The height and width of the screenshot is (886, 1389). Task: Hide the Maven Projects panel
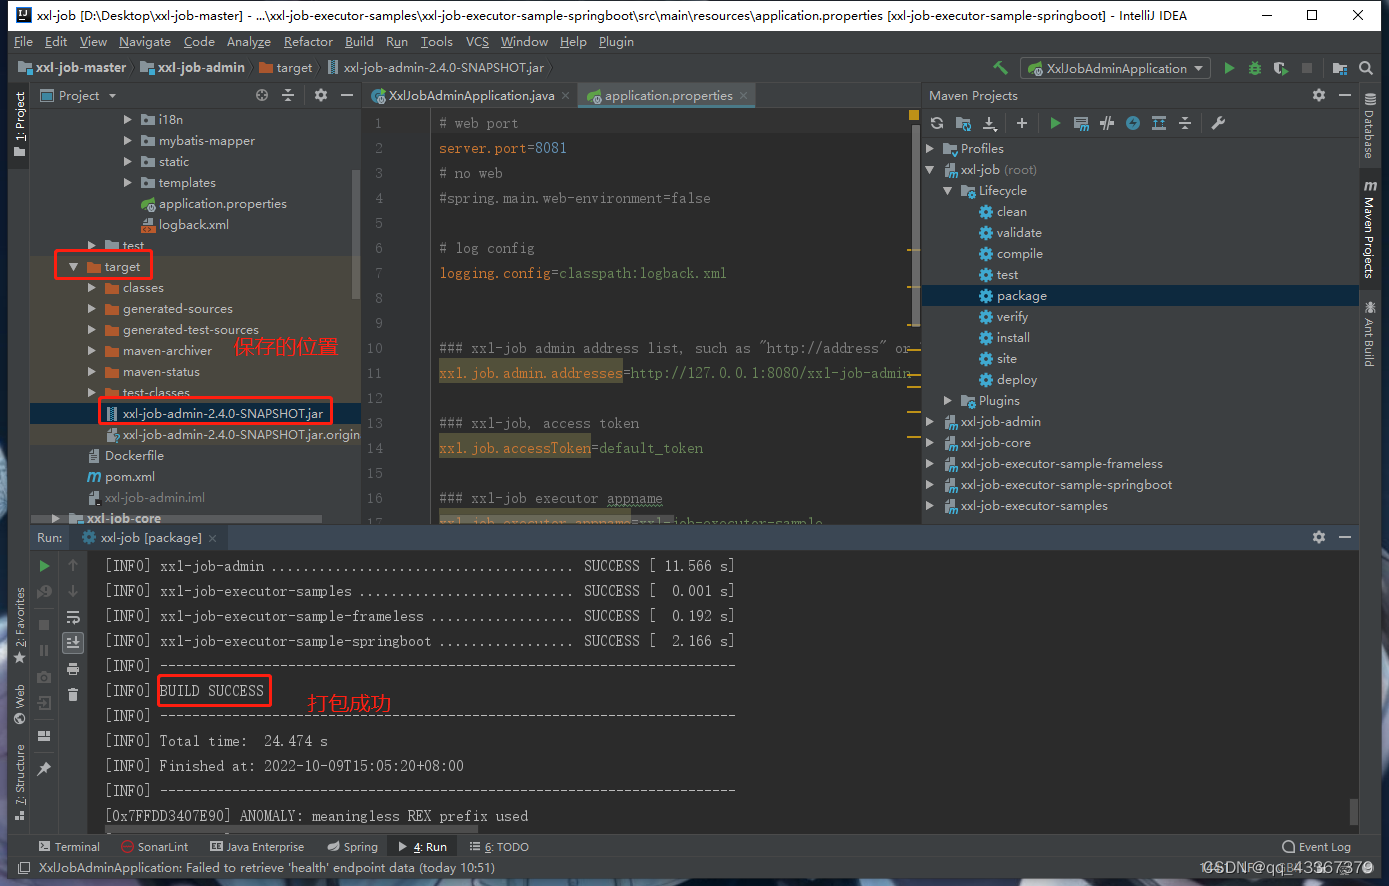(1345, 95)
